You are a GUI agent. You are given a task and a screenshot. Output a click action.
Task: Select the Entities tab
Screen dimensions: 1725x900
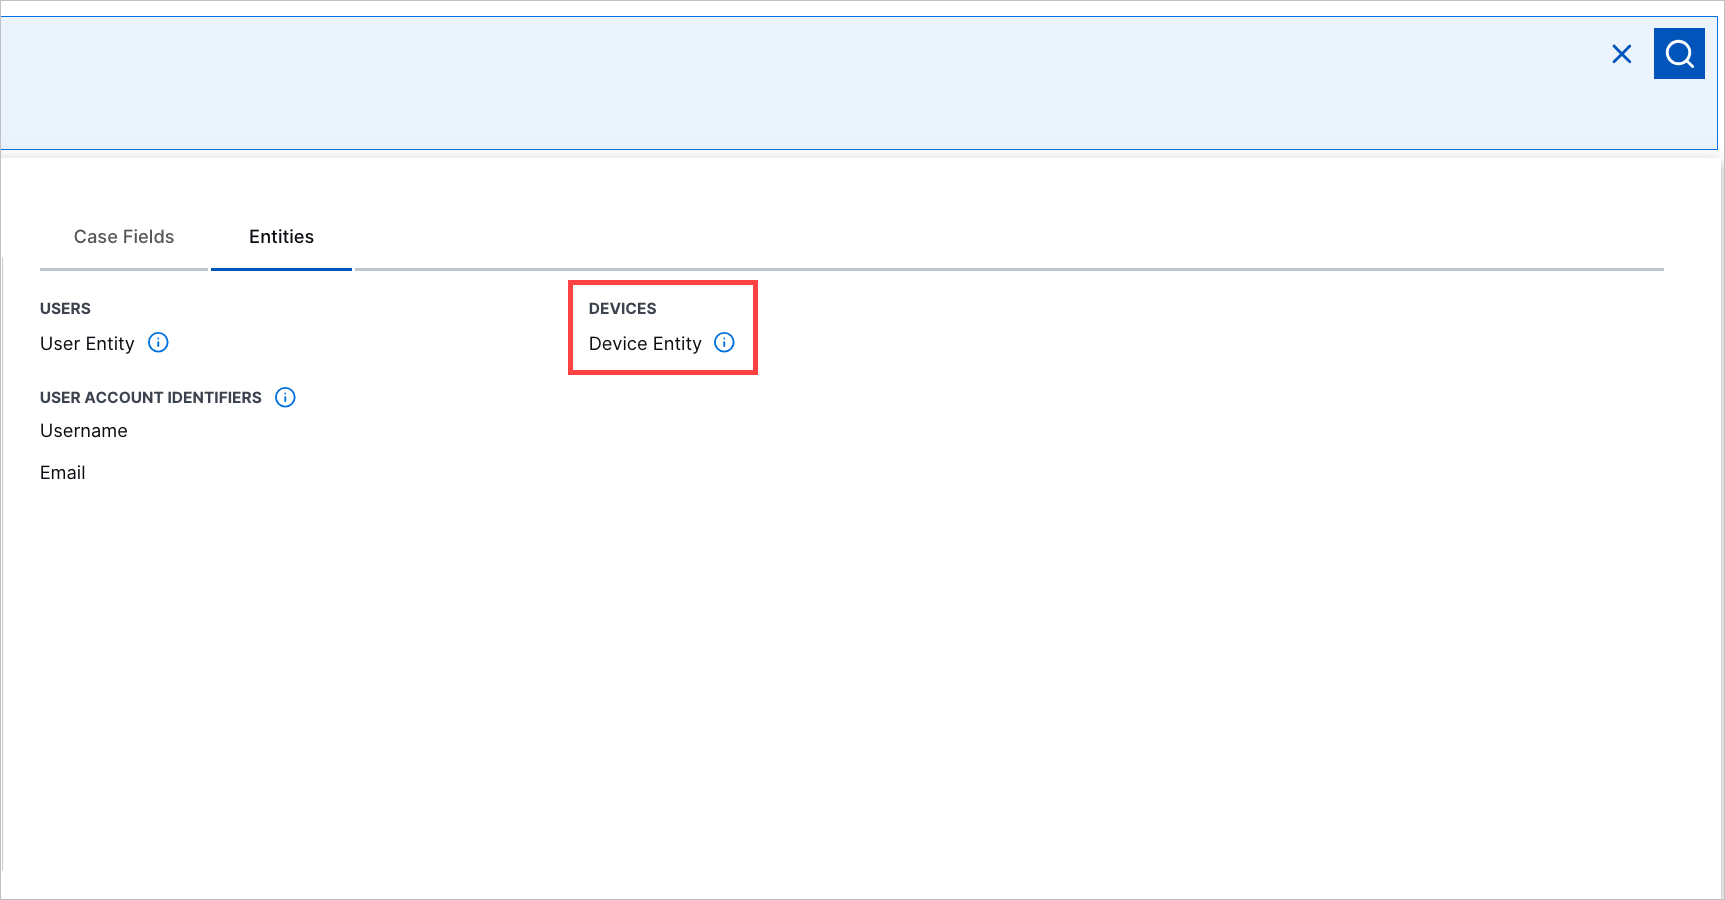(281, 237)
